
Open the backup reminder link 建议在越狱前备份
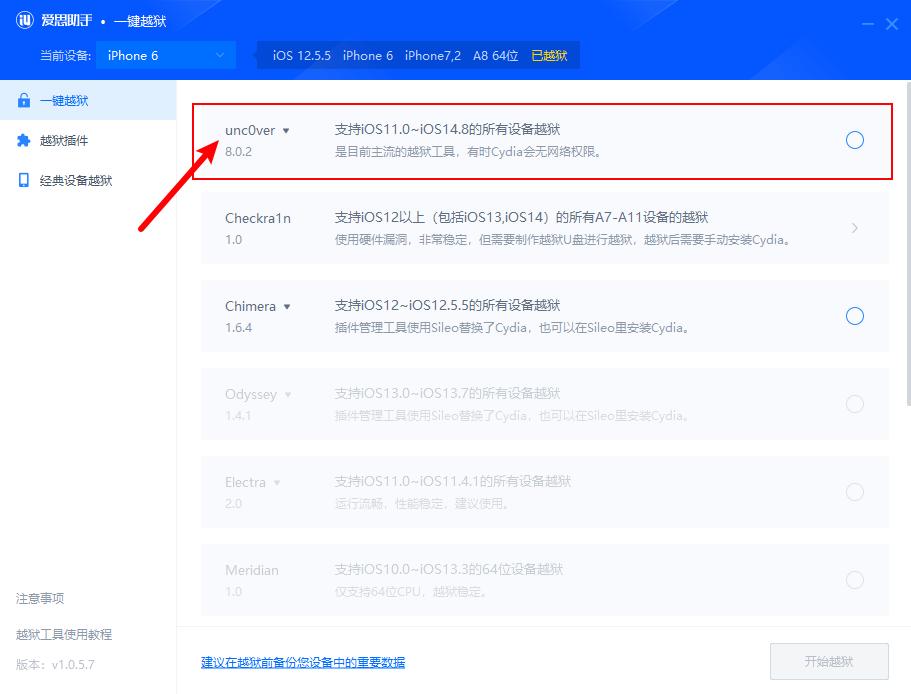pyautogui.click(x=301, y=662)
